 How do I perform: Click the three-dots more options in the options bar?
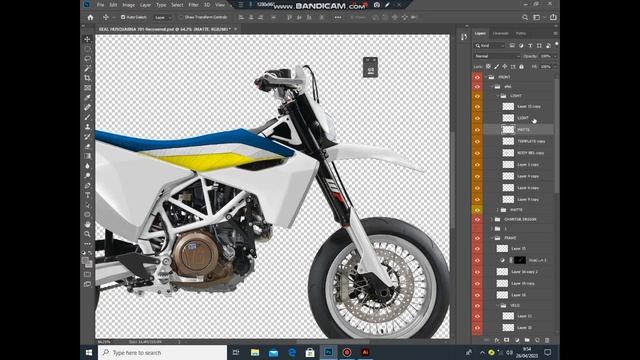tap(338, 17)
